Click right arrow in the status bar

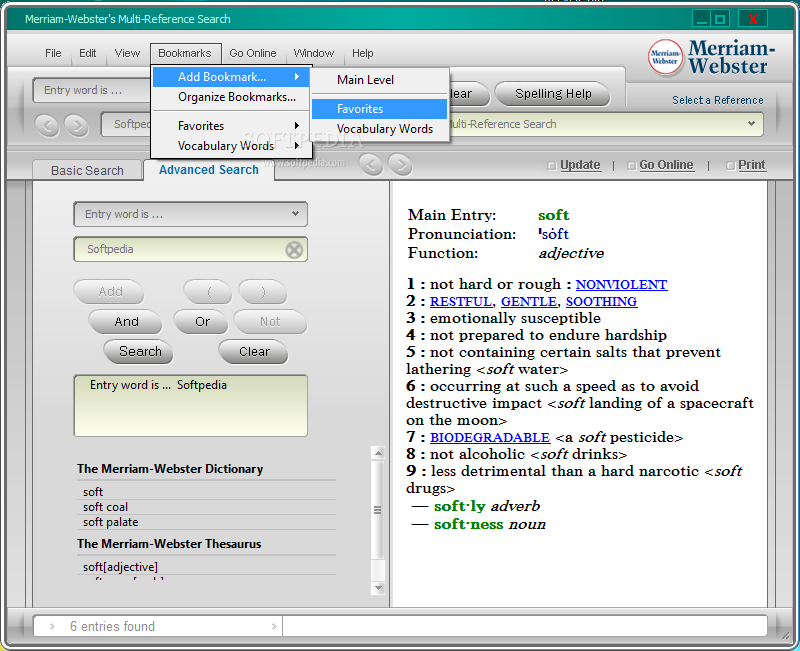click(274, 627)
